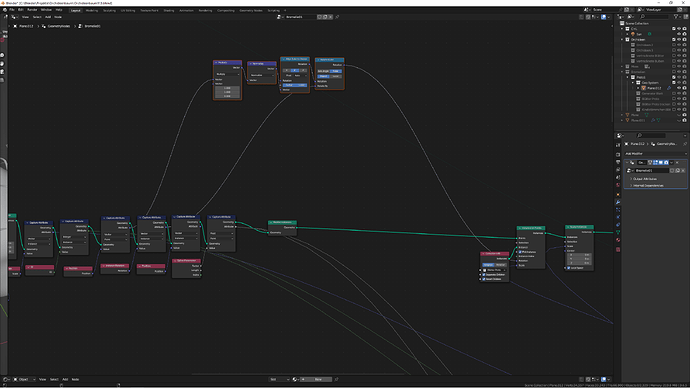Open the Render menu
This screenshot has width=690, height=388.
(x=32, y=10)
